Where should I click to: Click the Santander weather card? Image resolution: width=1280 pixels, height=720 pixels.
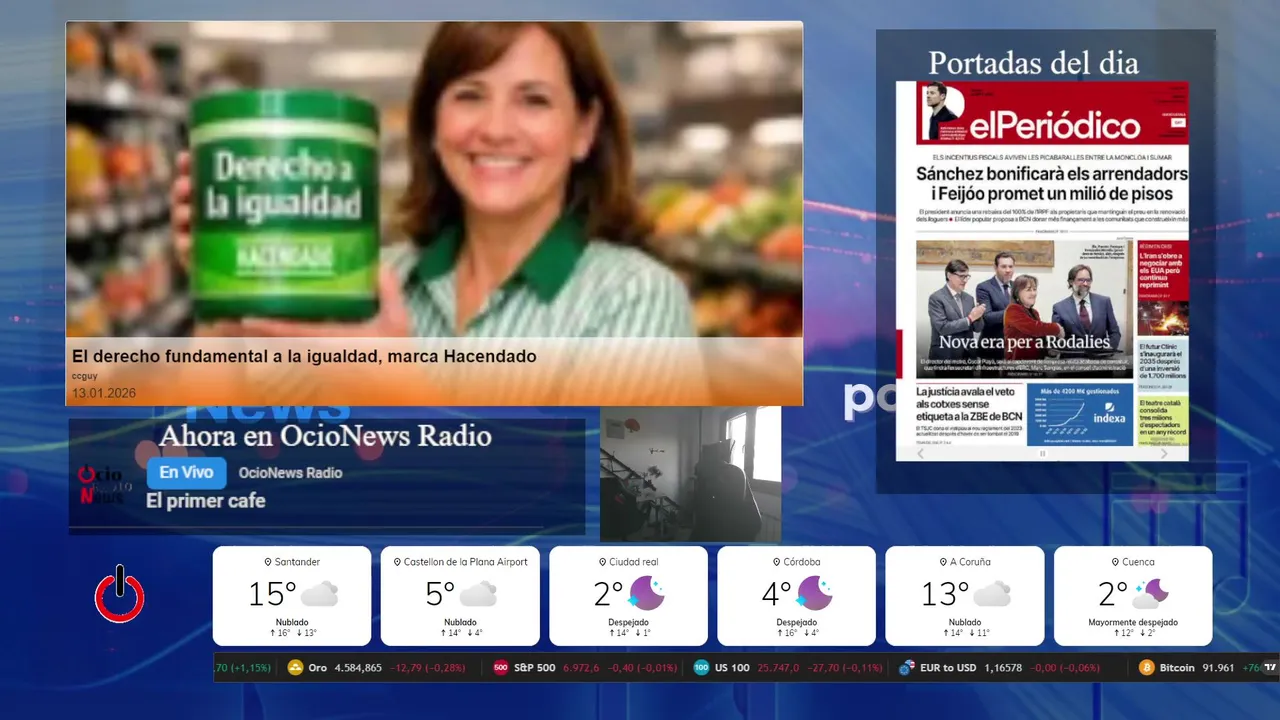point(291,596)
